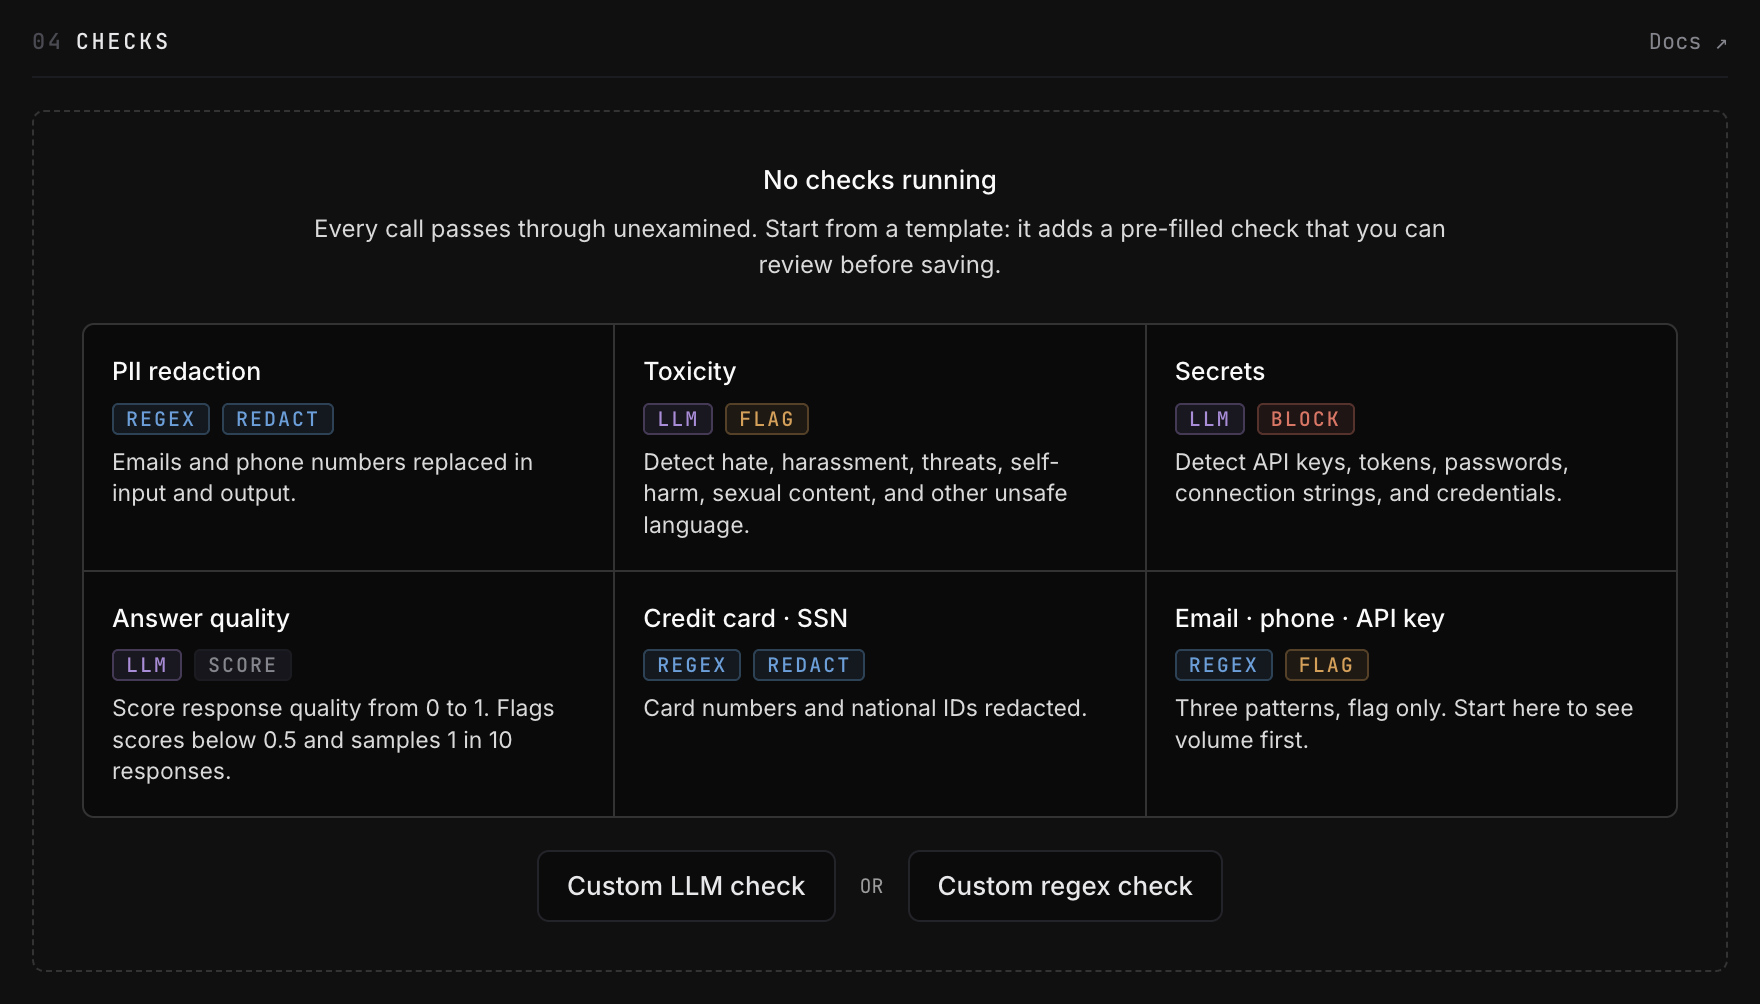Screen dimensions: 1760x1004
Task: Select the PII redaction template card
Action: (x=348, y=447)
